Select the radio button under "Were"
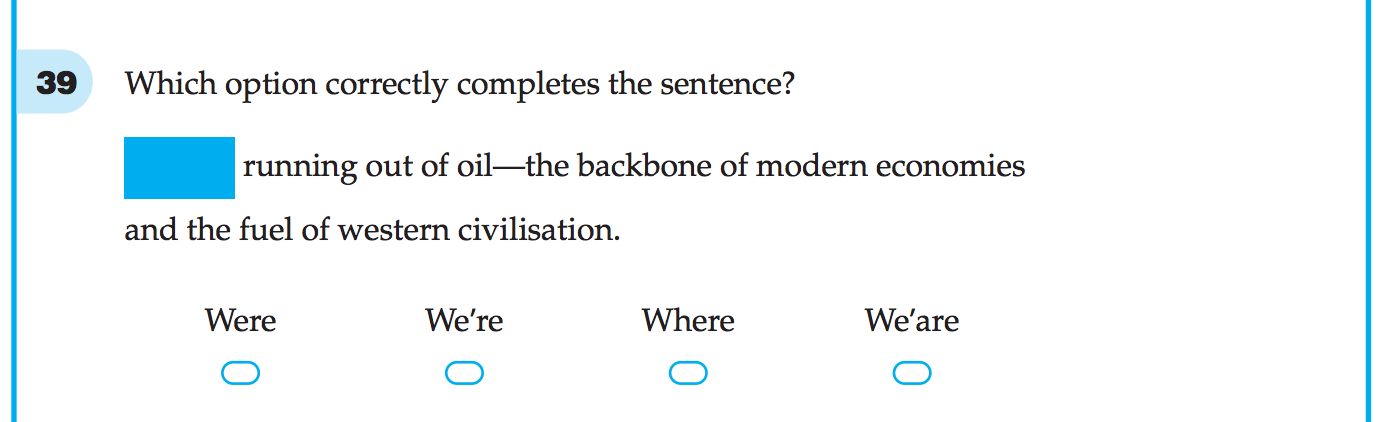This screenshot has height=422, width=1384. coord(240,373)
